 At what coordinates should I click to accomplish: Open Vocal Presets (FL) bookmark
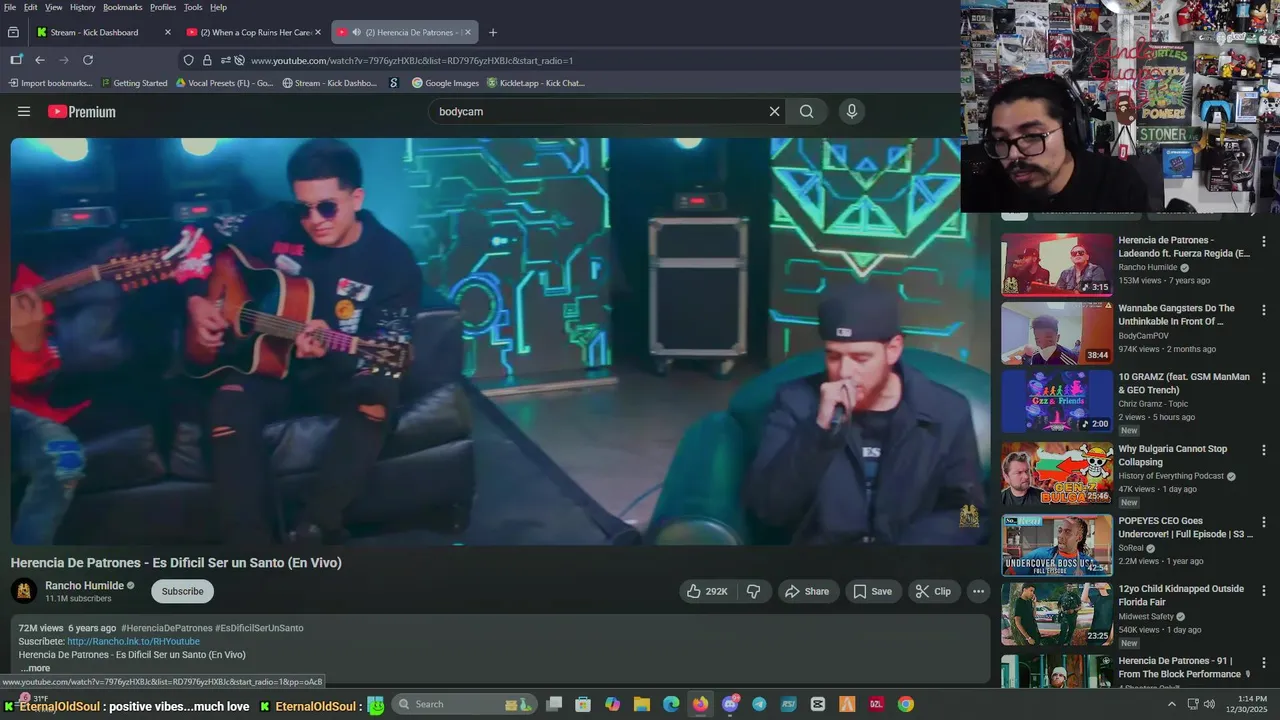[224, 83]
